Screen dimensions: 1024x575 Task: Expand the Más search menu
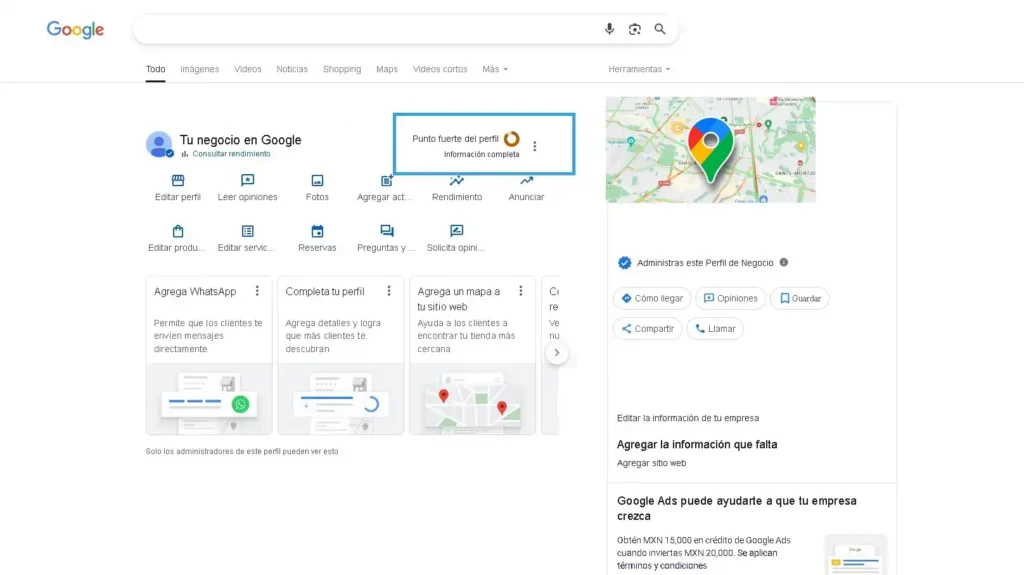point(494,69)
